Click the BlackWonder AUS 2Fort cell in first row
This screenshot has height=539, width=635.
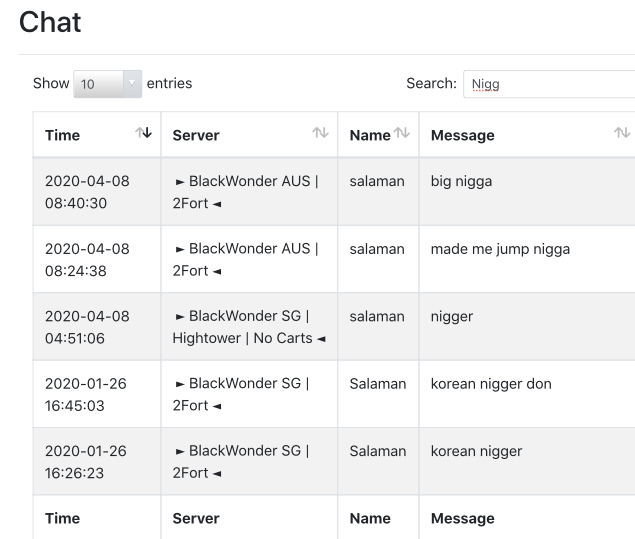pos(249,192)
